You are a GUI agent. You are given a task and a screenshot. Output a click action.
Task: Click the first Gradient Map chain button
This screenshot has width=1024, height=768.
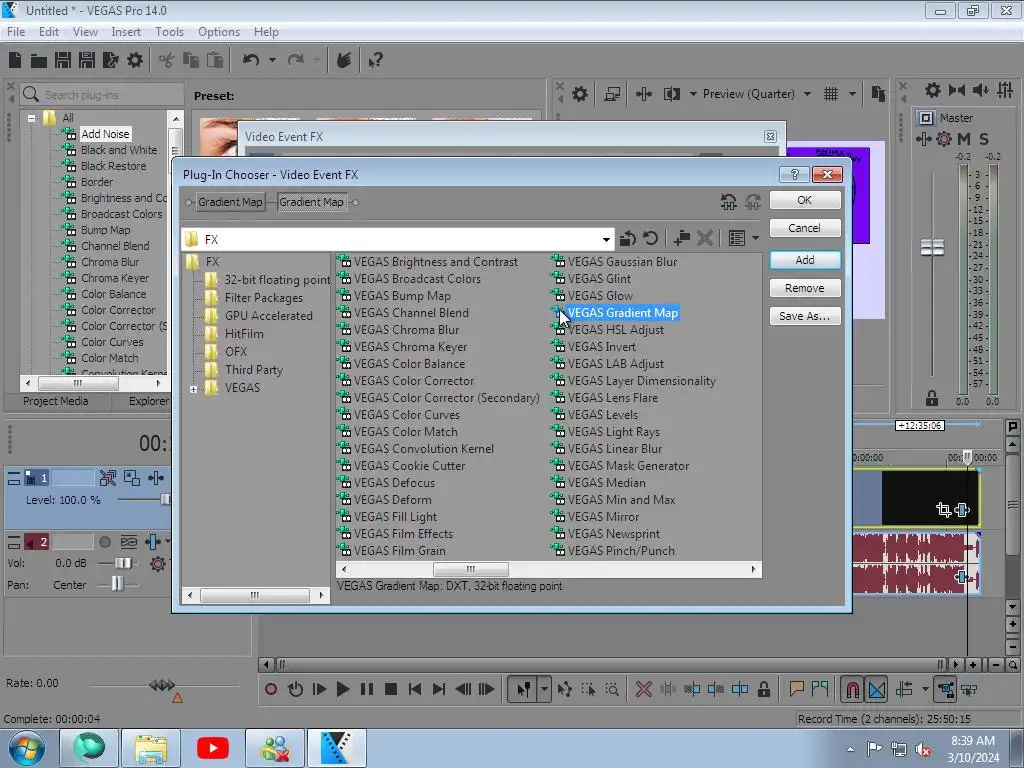pos(230,202)
